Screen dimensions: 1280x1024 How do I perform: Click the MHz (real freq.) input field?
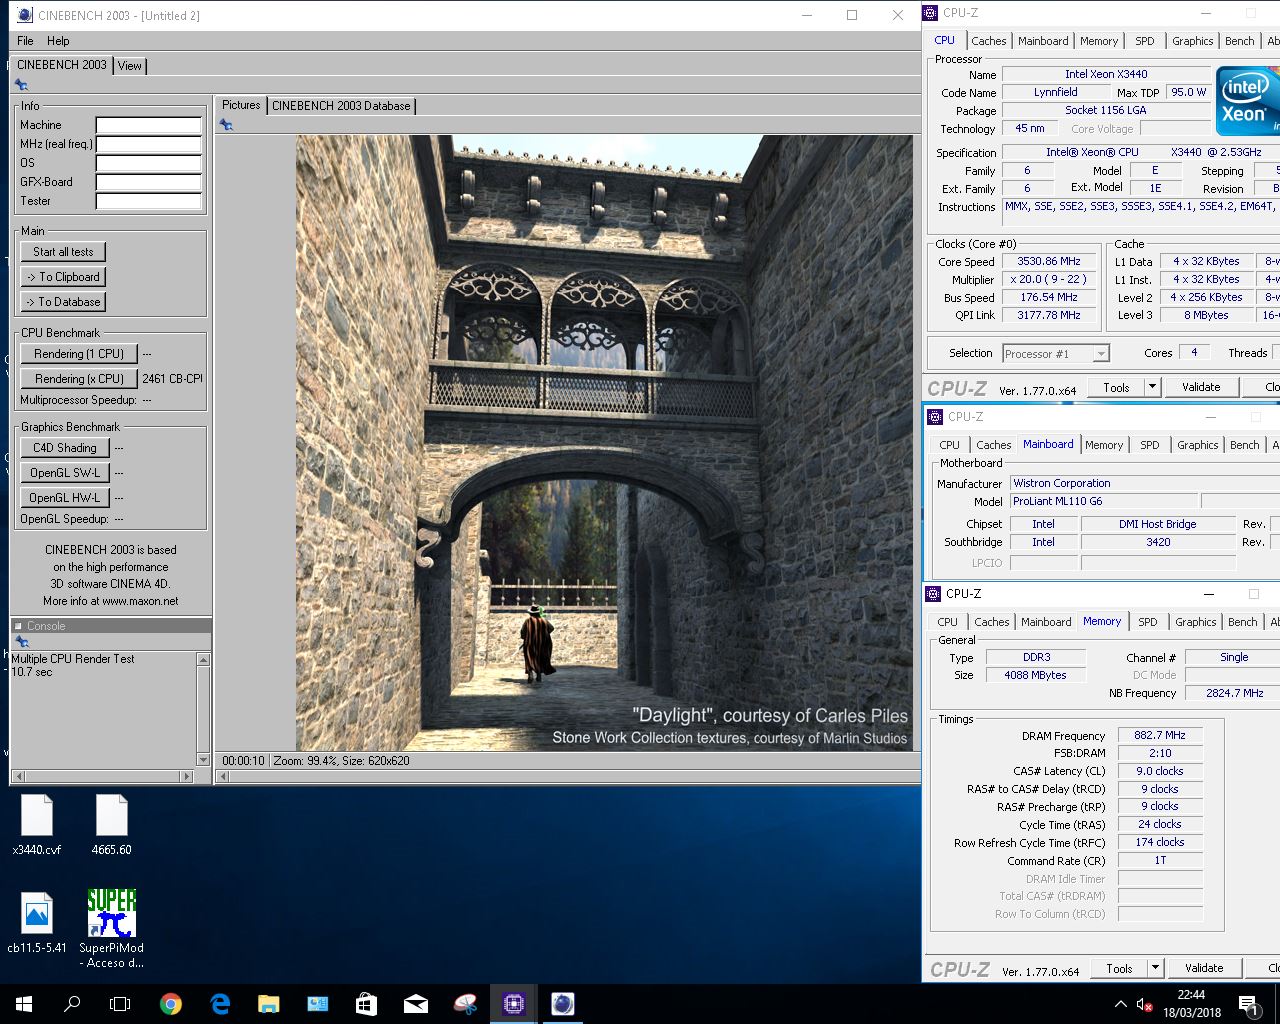(x=149, y=144)
